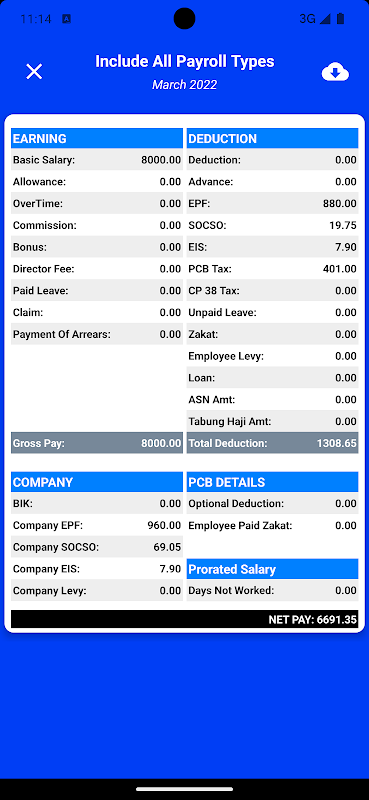Select the Company SOCSO row
Image resolution: width=369 pixels, height=800 pixels.
[x=97, y=547]
